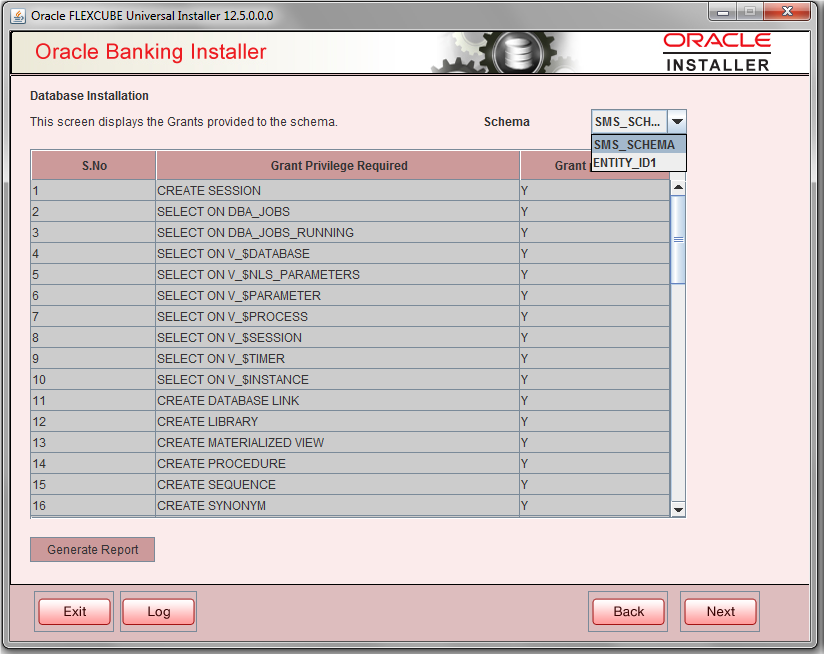Click the Exit button
This screenshot has width=824, height=654.
tap(74, 611)
